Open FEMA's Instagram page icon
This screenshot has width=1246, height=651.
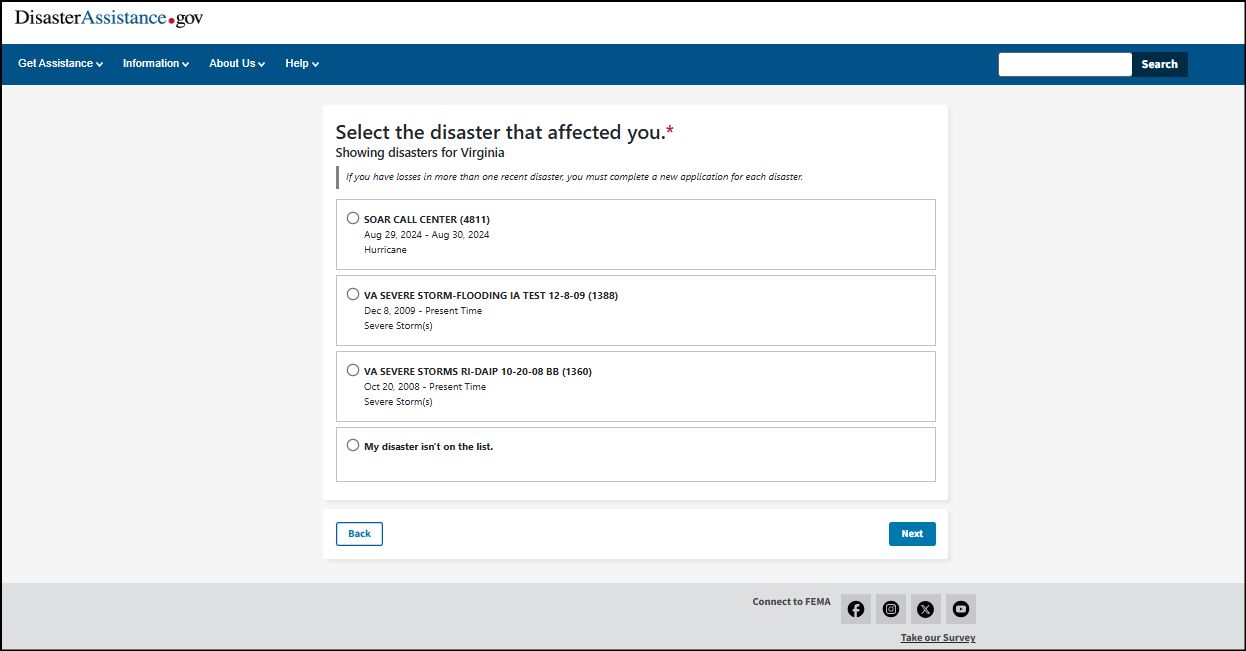tap(890, 609)
